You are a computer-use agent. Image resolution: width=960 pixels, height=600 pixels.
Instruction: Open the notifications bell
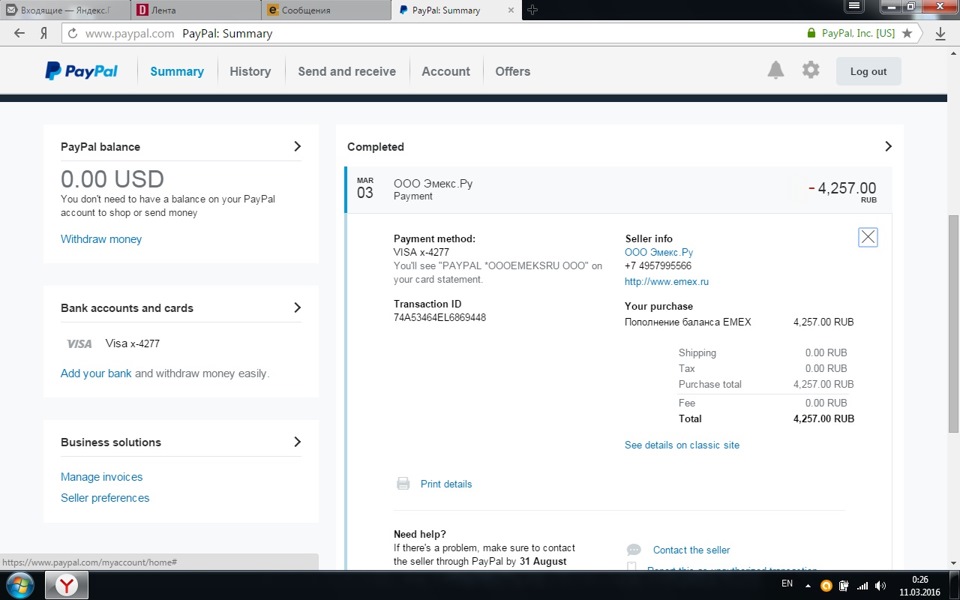coord(776,70)
